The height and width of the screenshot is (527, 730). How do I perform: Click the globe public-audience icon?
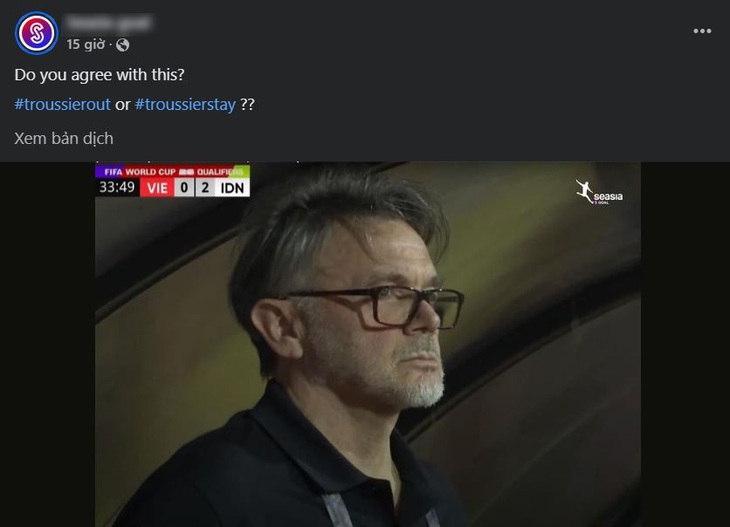pos(122,45)
